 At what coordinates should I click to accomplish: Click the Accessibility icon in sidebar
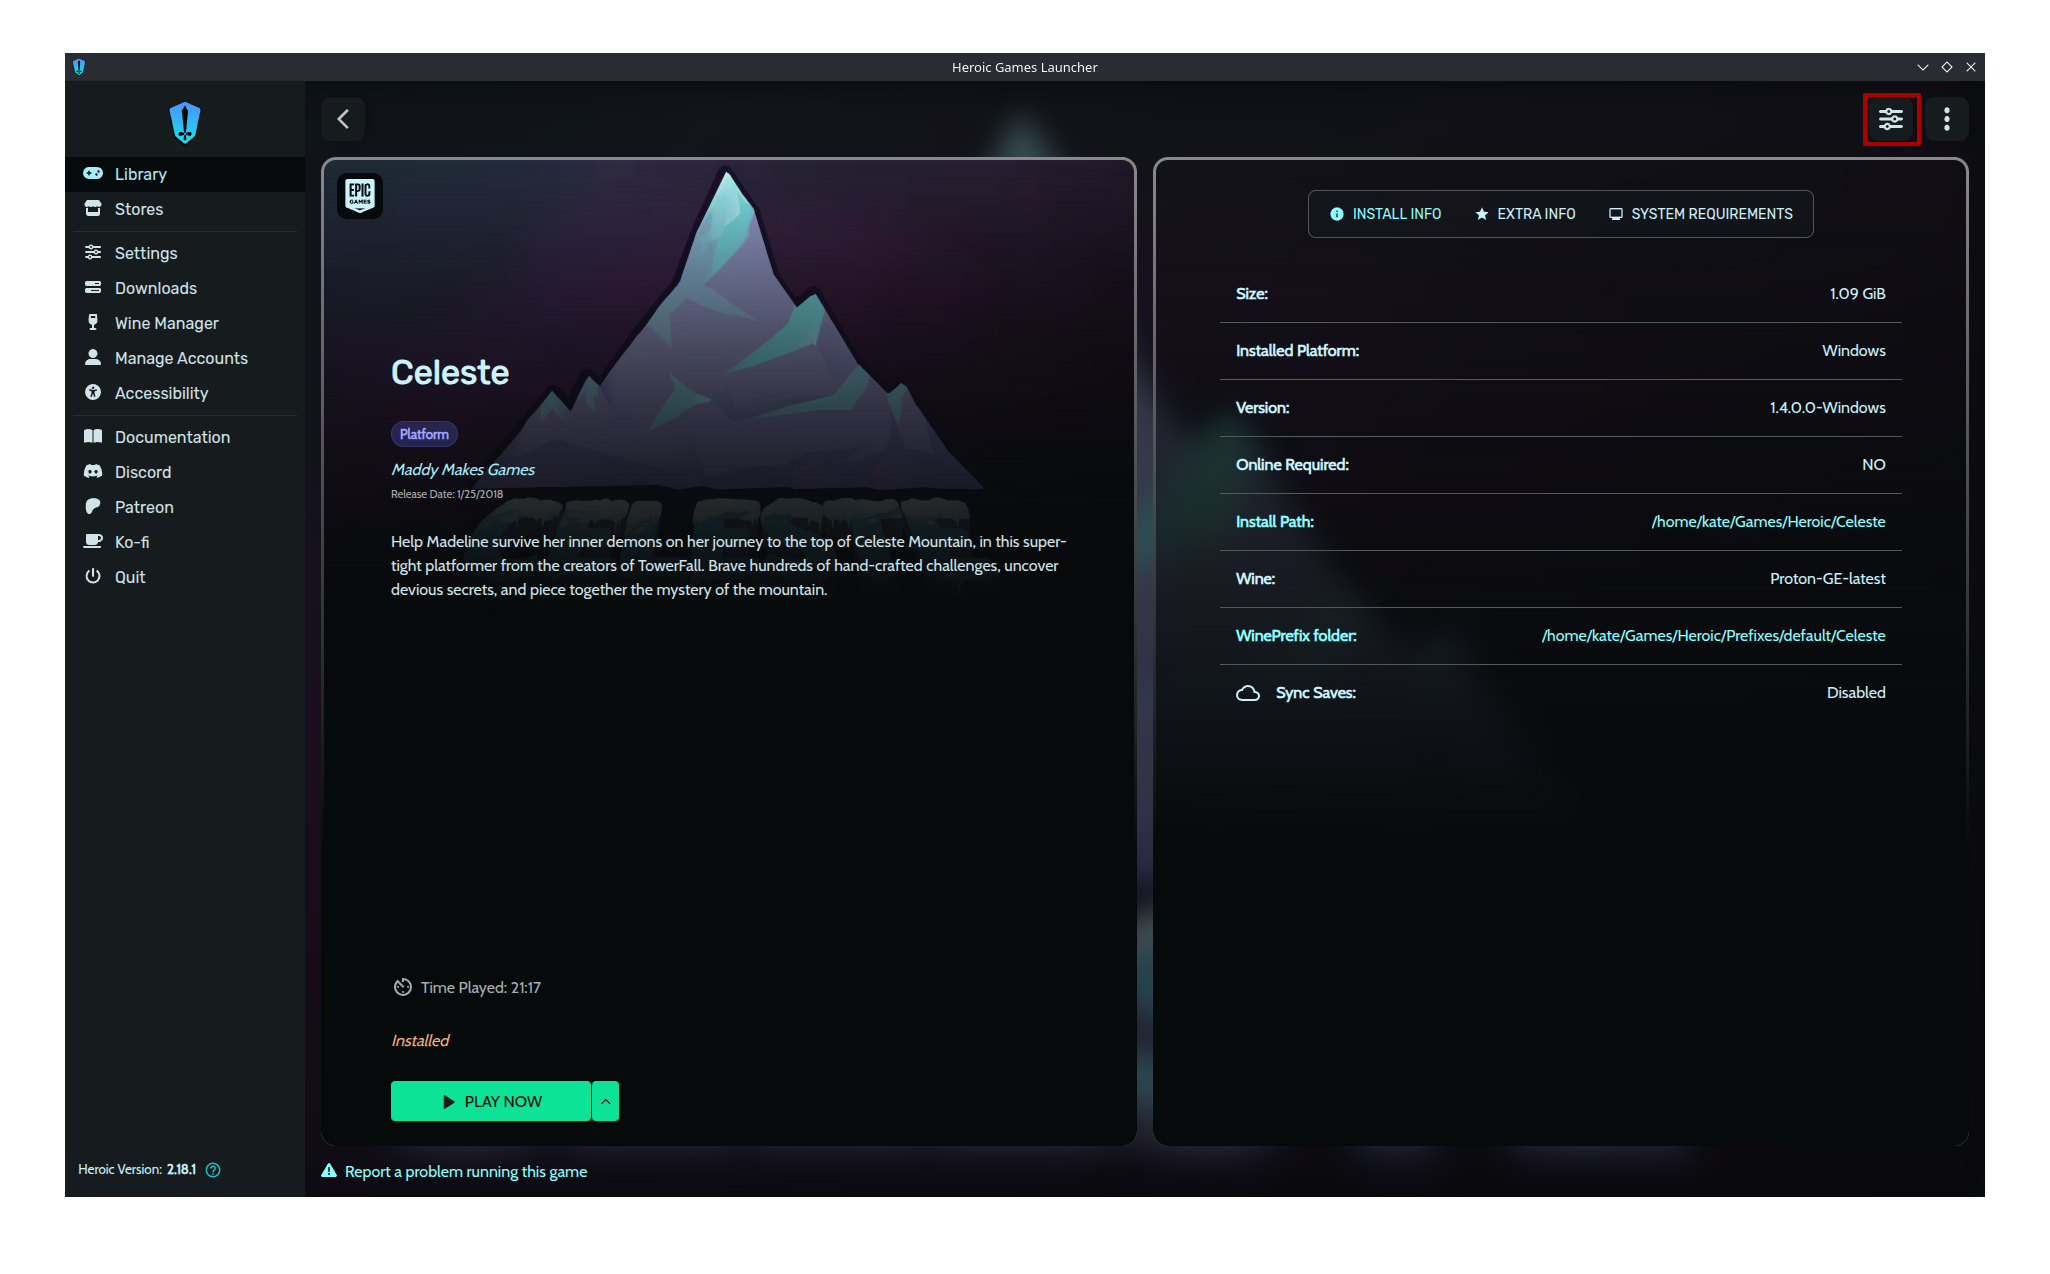(x=93, y=392)
